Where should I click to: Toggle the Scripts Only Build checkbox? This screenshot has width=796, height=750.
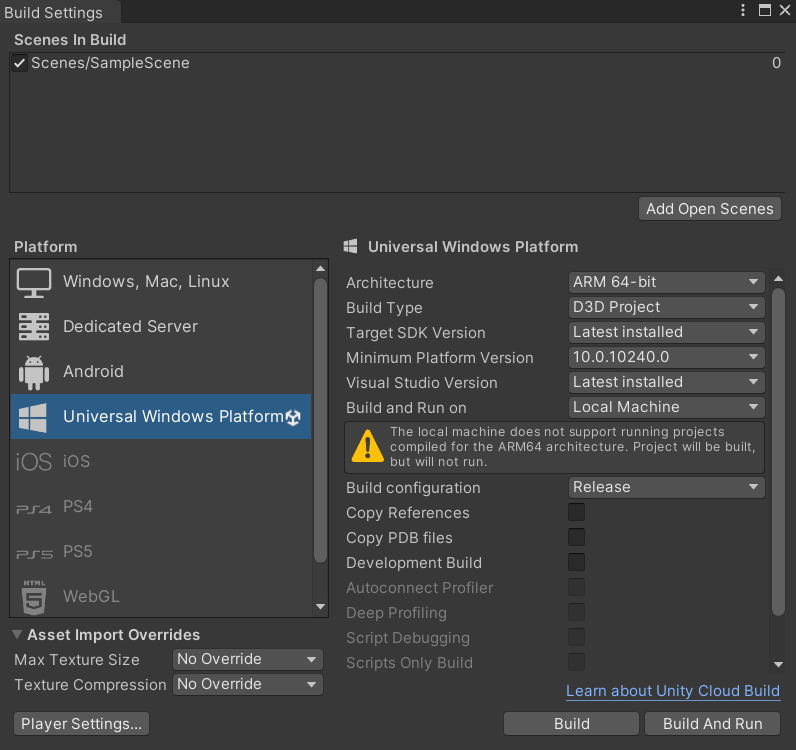[x=576, y=662]
